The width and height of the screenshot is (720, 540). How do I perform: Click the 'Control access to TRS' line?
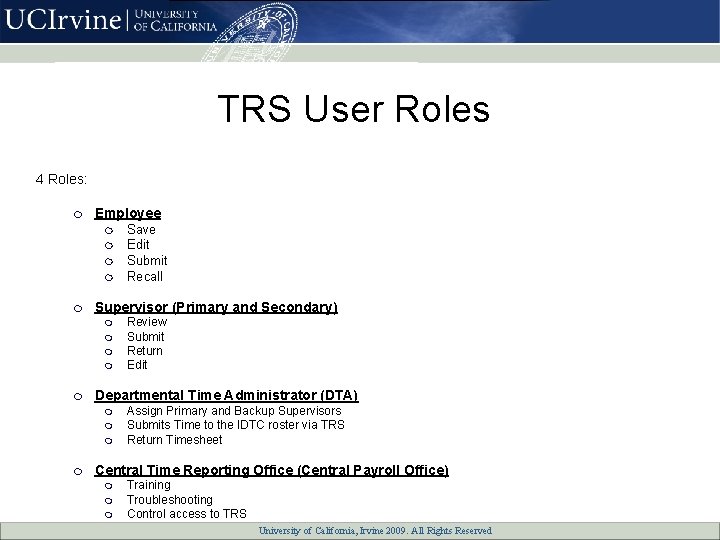pyautogui.click(x=187, y=513)
